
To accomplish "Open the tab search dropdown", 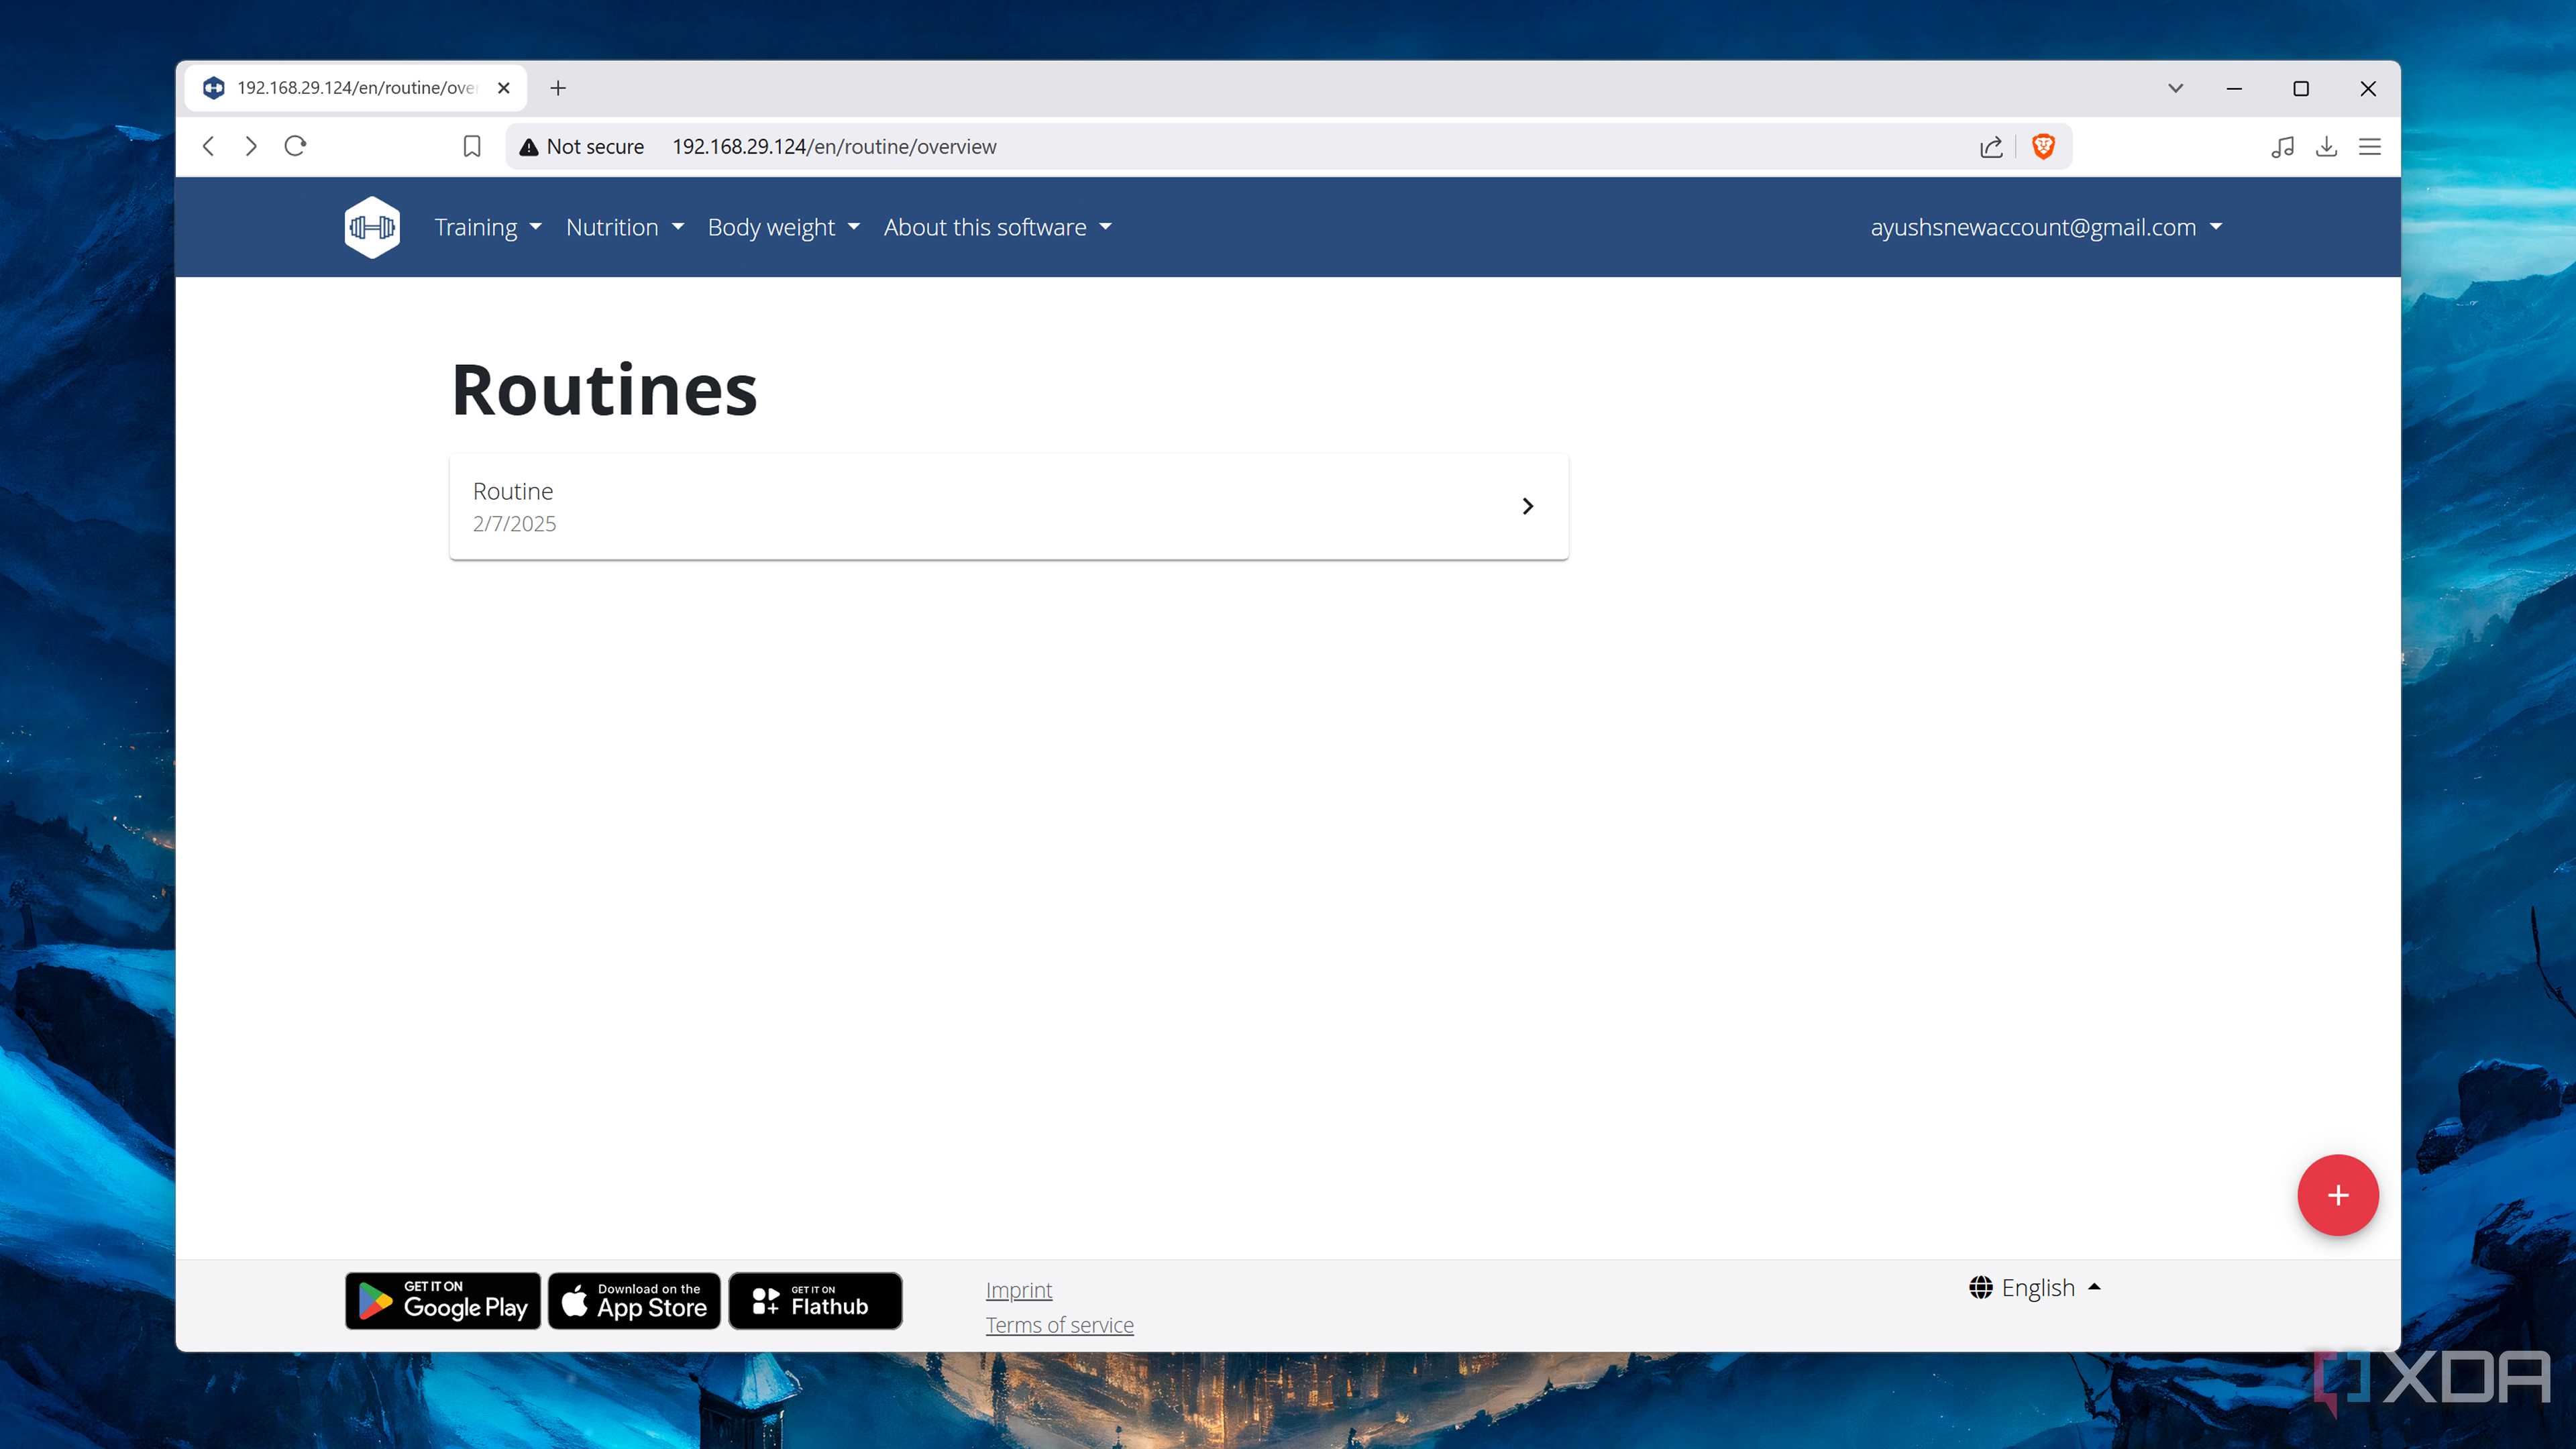I will click(x=2175, y=88).
